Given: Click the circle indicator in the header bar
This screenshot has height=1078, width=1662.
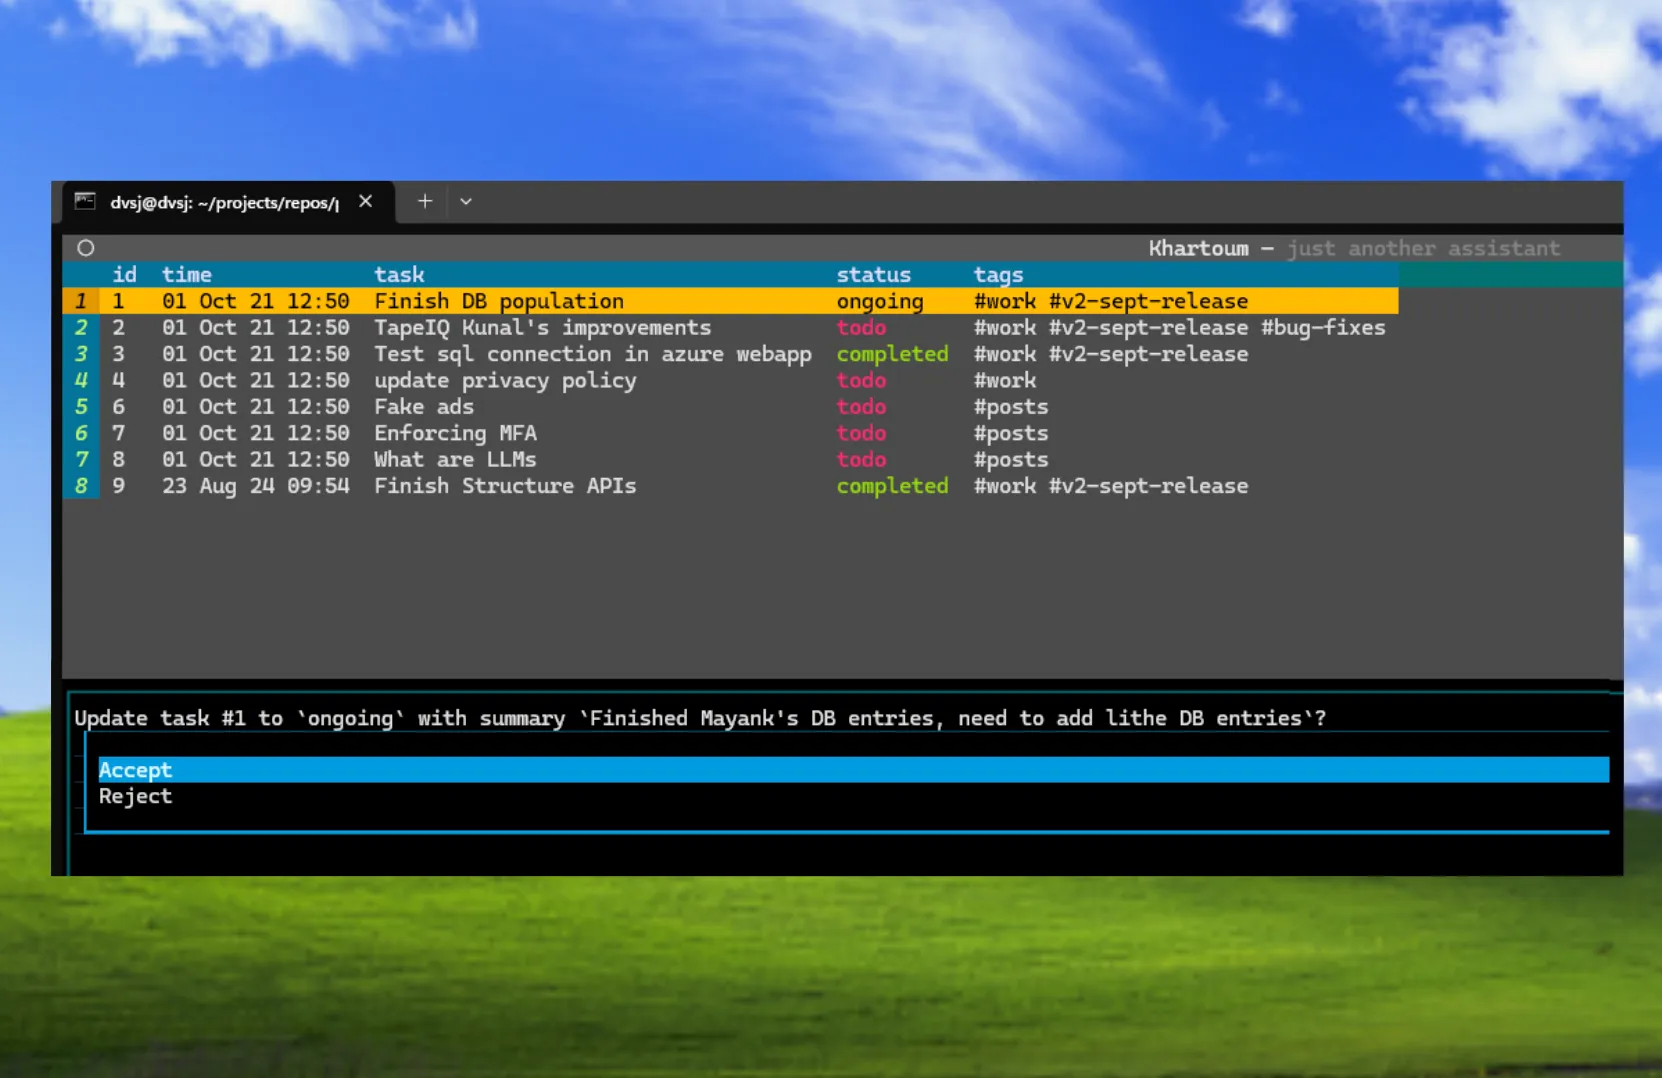Looking at the screenshot, I should (86, 248).
